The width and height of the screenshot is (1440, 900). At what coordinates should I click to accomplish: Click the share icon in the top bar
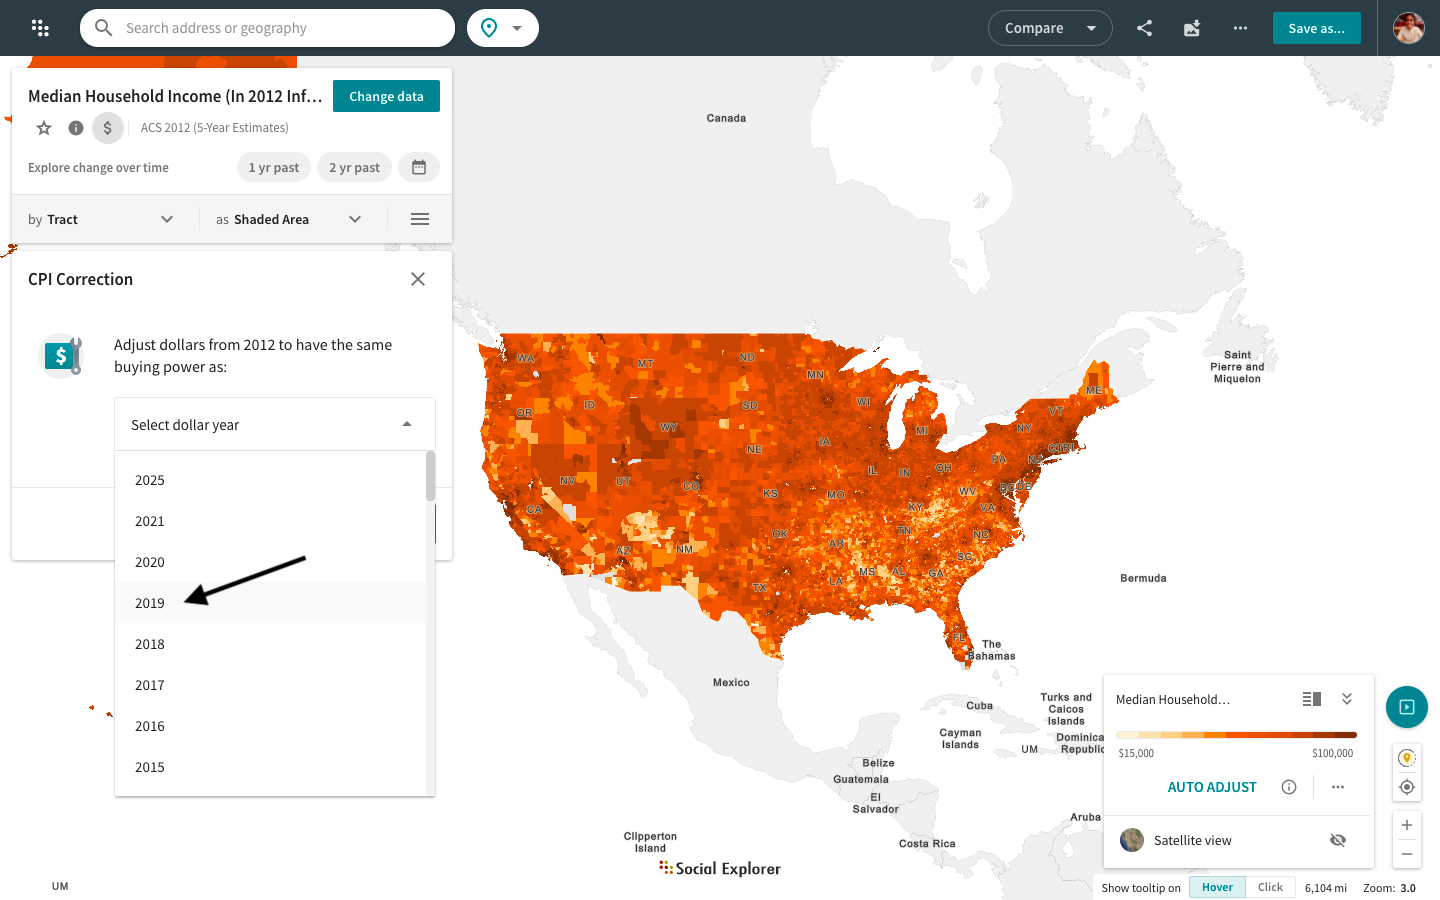1144,28
